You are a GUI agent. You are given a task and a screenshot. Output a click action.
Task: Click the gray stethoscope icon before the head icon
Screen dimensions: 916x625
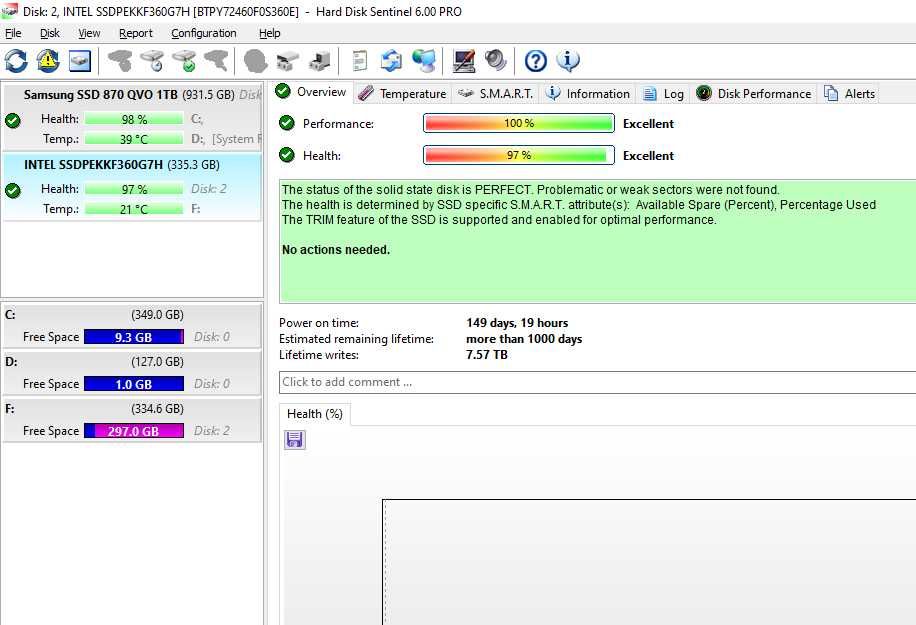click(x=216, y=61)
